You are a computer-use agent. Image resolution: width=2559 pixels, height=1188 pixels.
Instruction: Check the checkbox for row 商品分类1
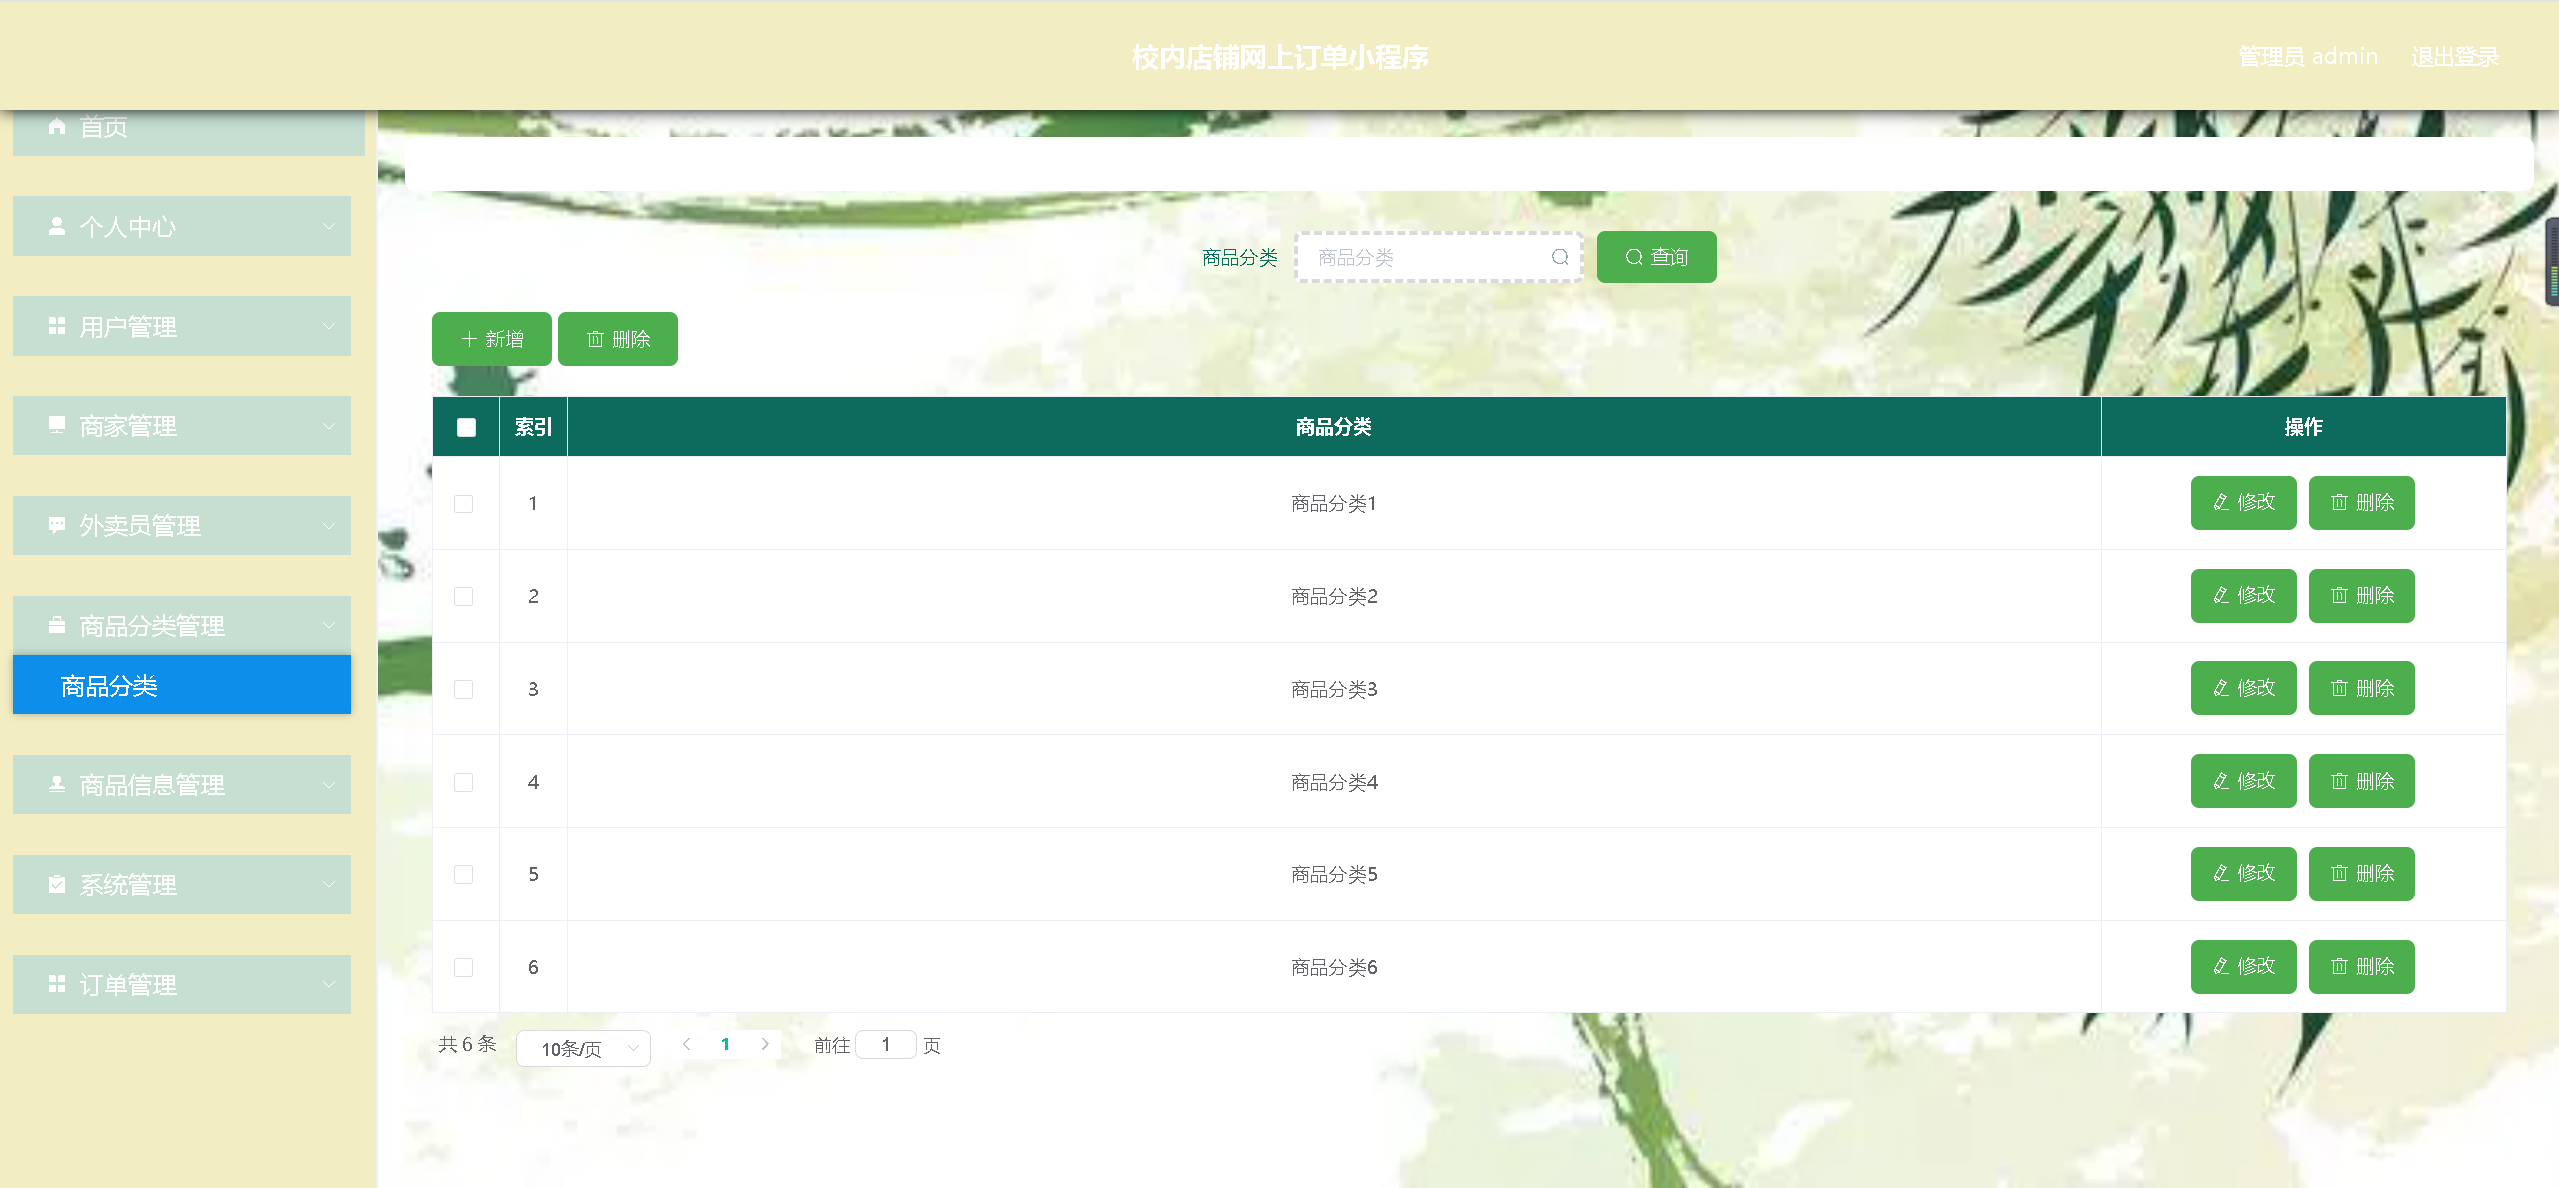[x=464, y=503]
